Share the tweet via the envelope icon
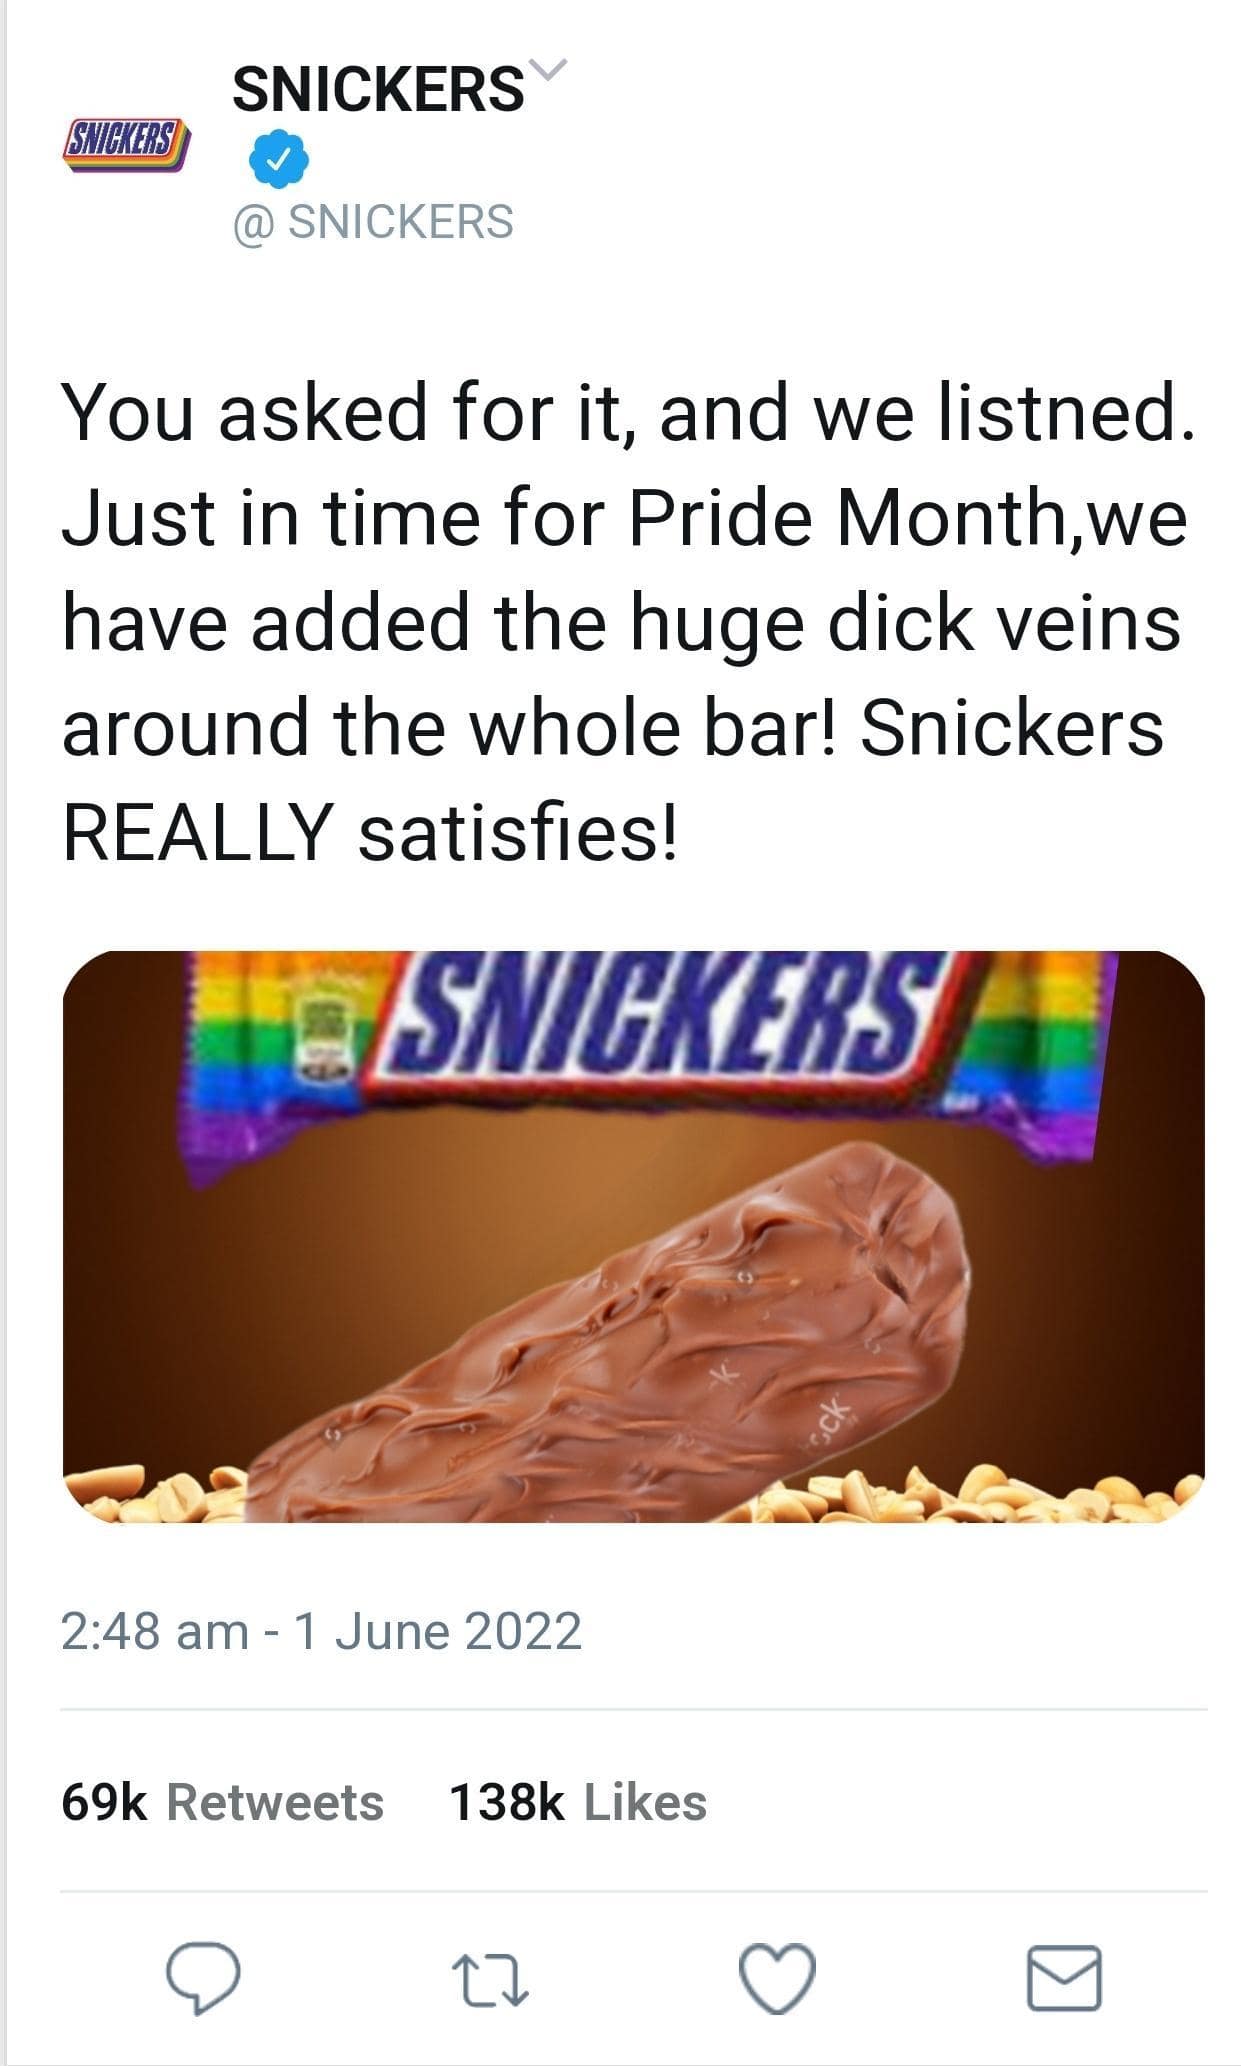1241x2066 pixels. pyautogui.click(x=1065, y=1977)
